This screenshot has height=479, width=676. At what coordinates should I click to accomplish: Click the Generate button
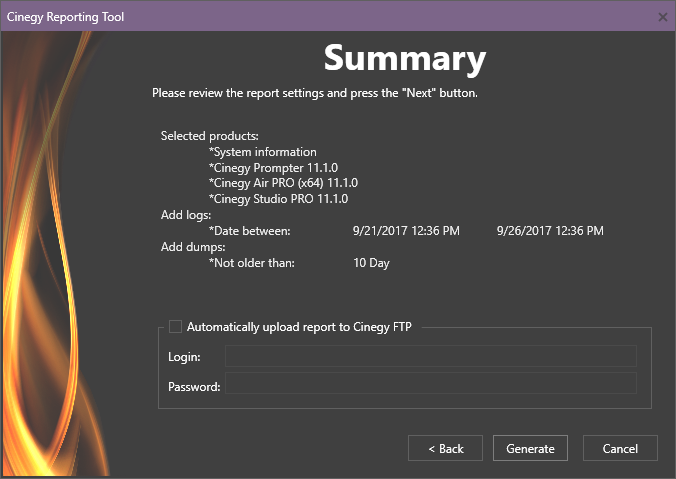(530, 448)
